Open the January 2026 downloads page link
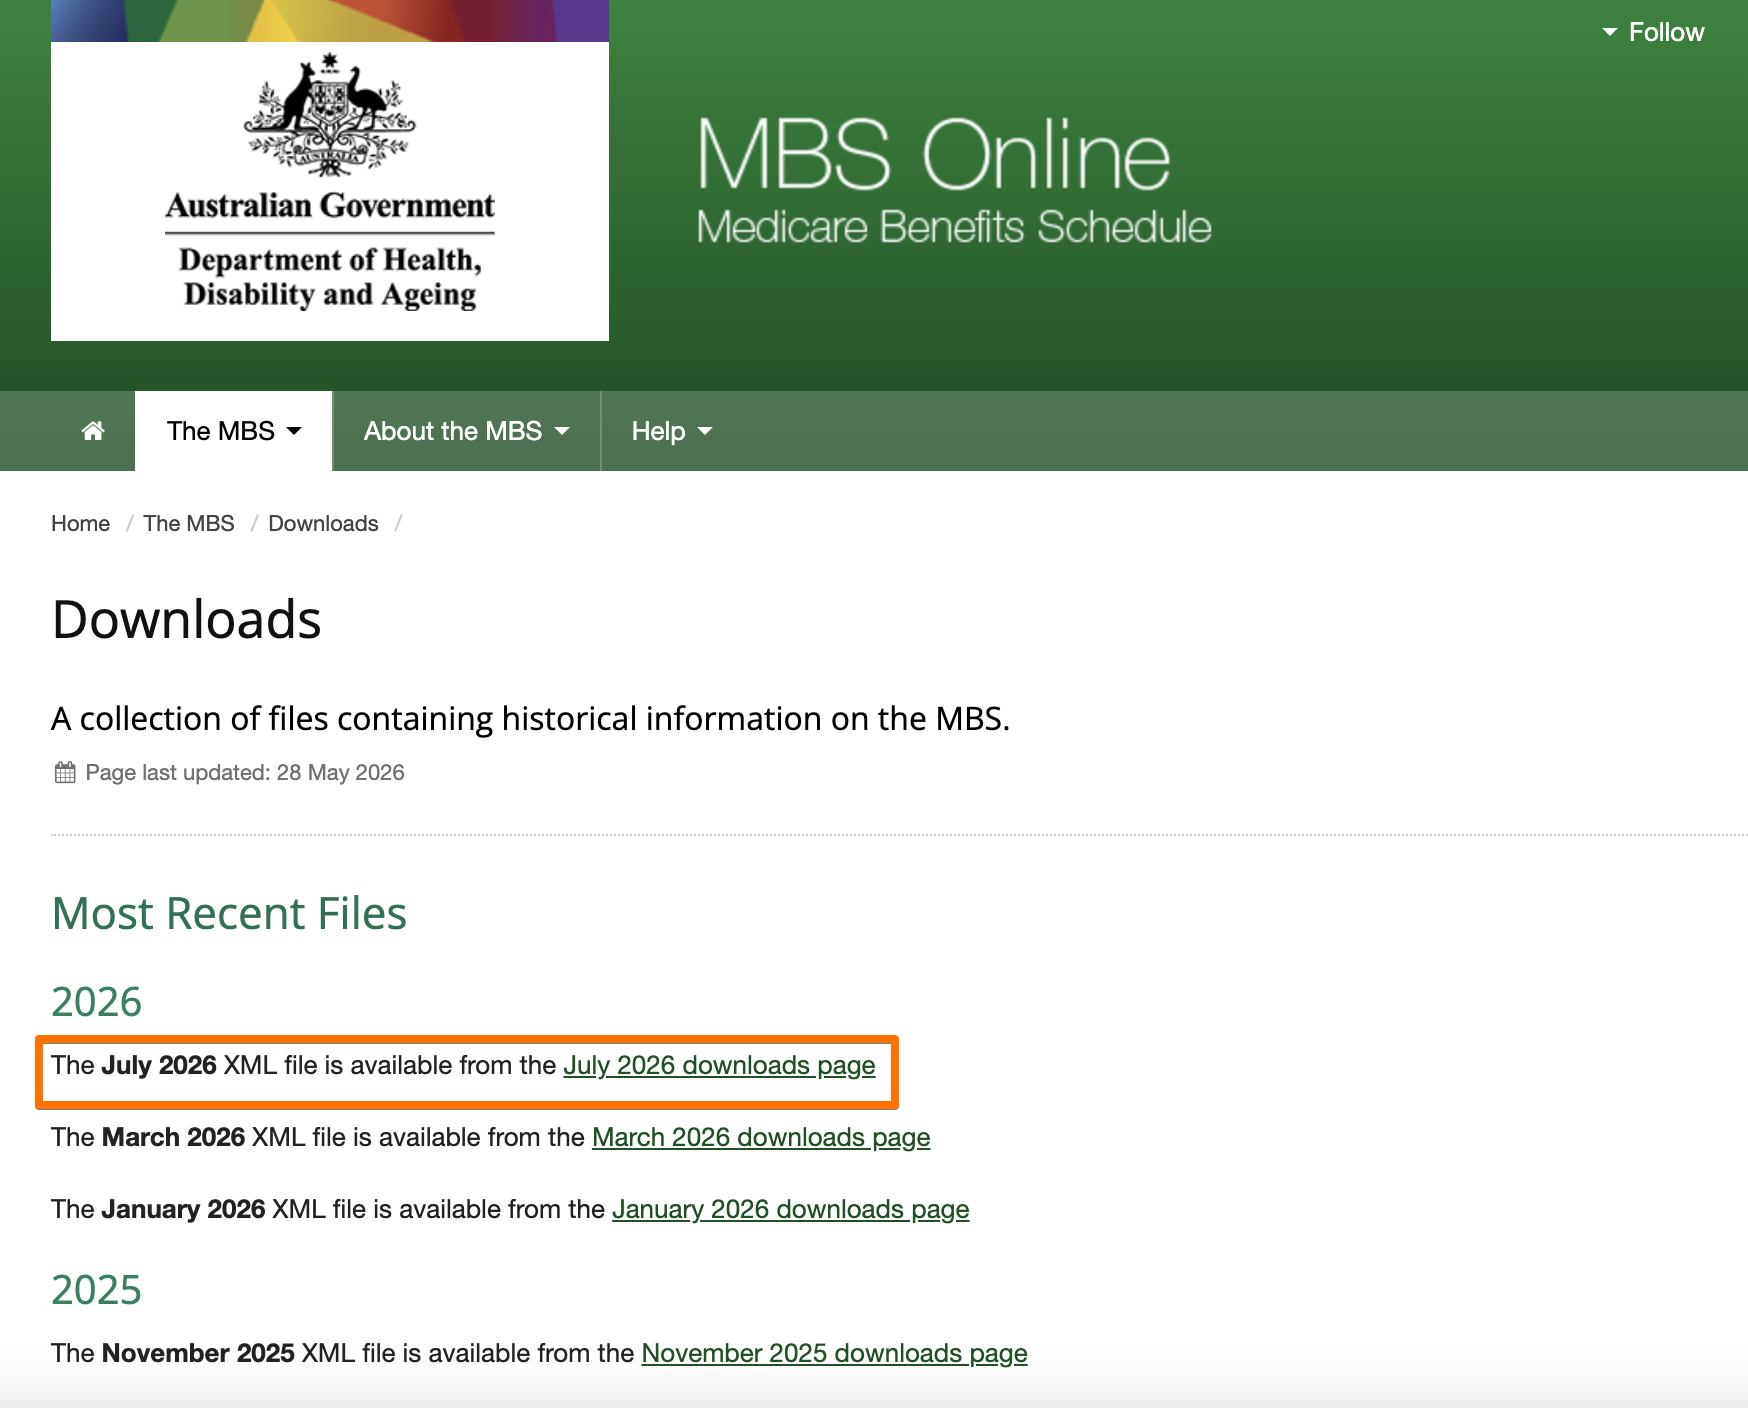This screenshot has width=1748, height=1408. [x=791, y=1210]
